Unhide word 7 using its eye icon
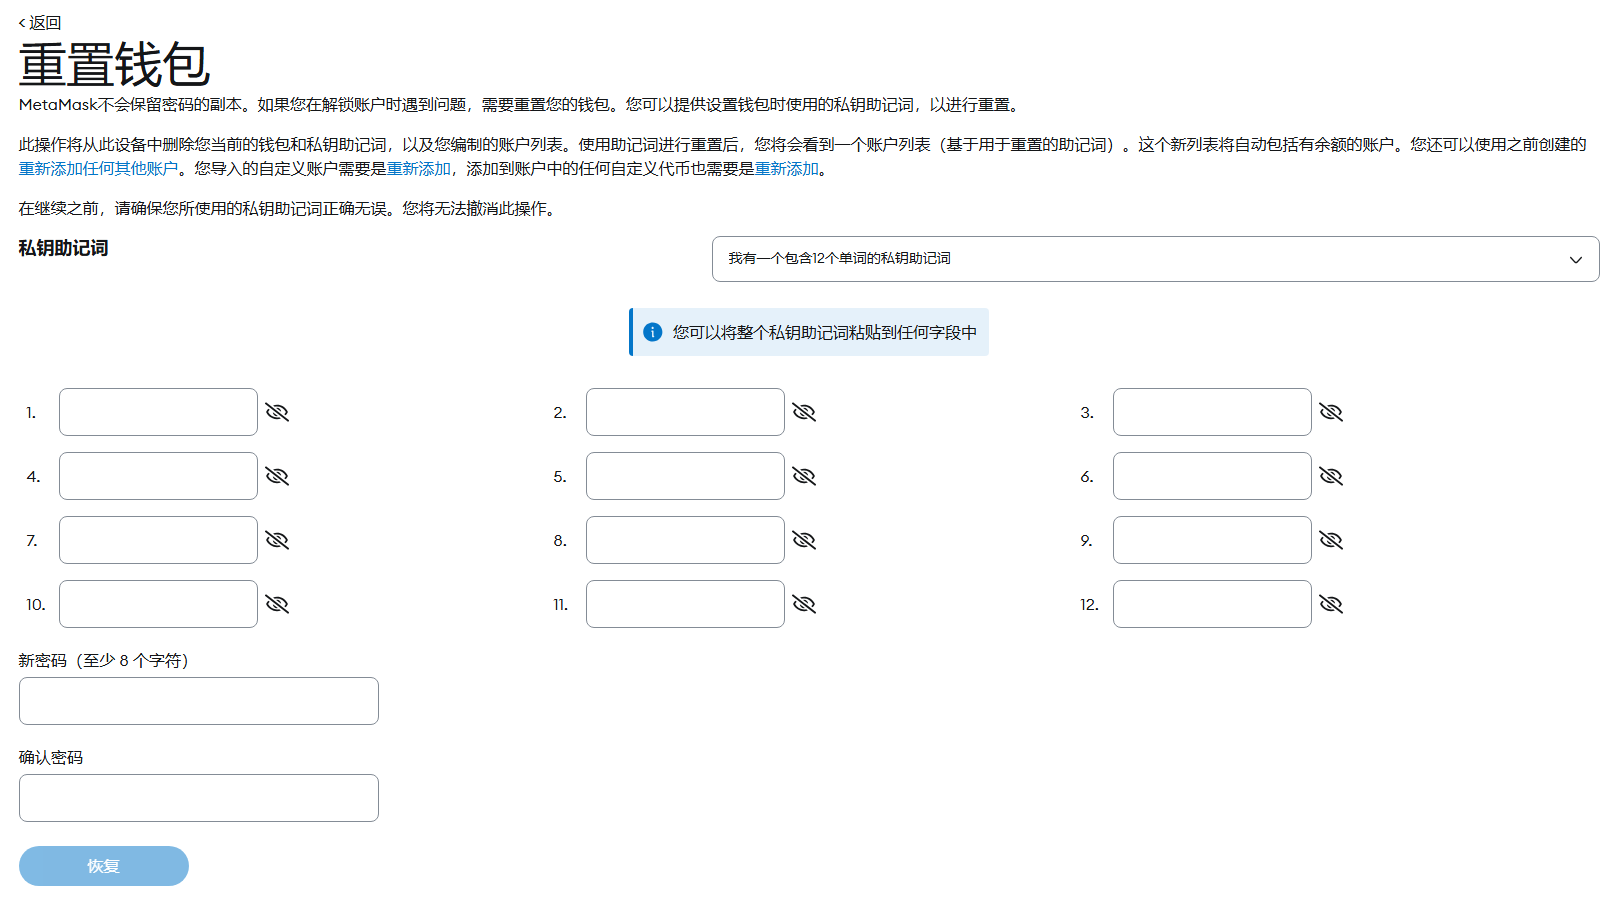 (x=277, y=540)
